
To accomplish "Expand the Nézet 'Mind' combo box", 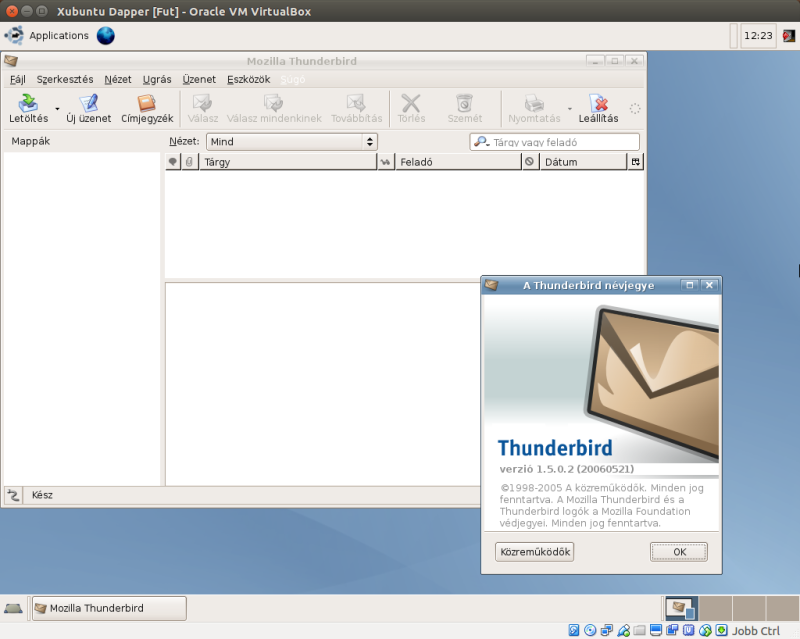I will (x=292, y=141).
